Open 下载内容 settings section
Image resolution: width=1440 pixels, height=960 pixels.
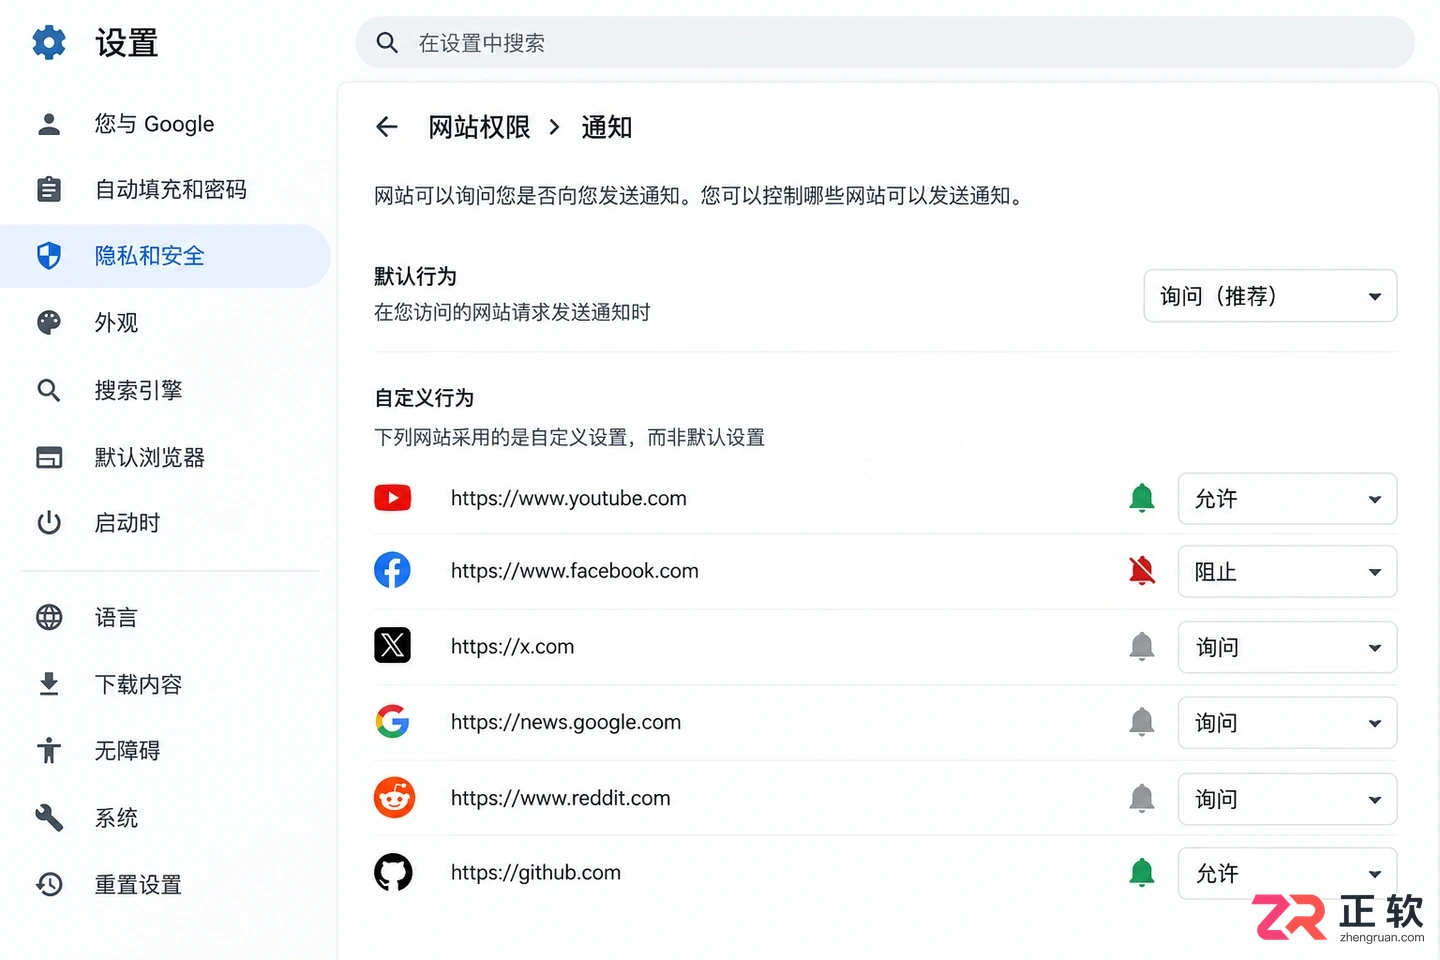[x=165, y=684]
